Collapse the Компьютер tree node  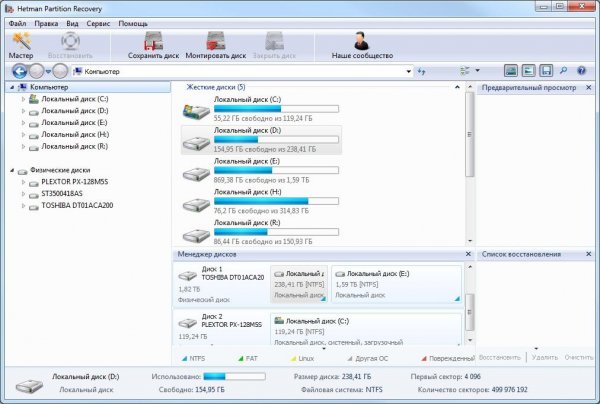tap(12, 88)
